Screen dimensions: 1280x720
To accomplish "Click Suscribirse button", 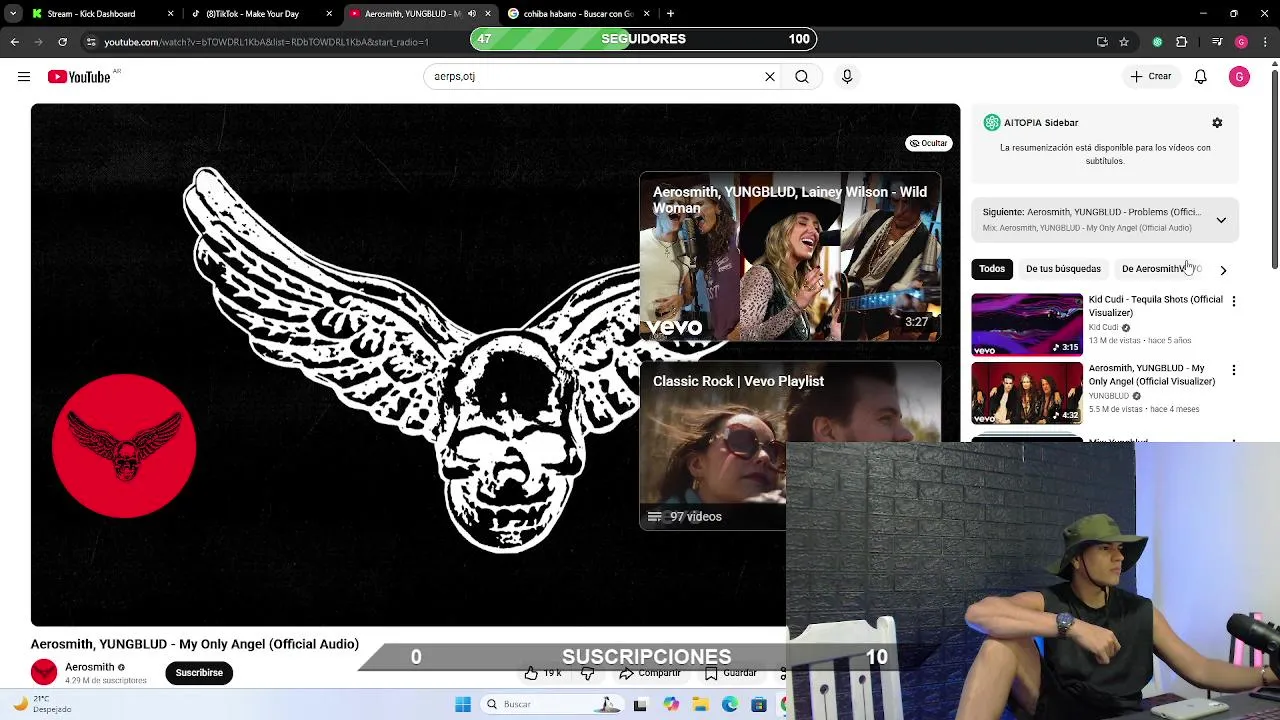I will 199,673.
